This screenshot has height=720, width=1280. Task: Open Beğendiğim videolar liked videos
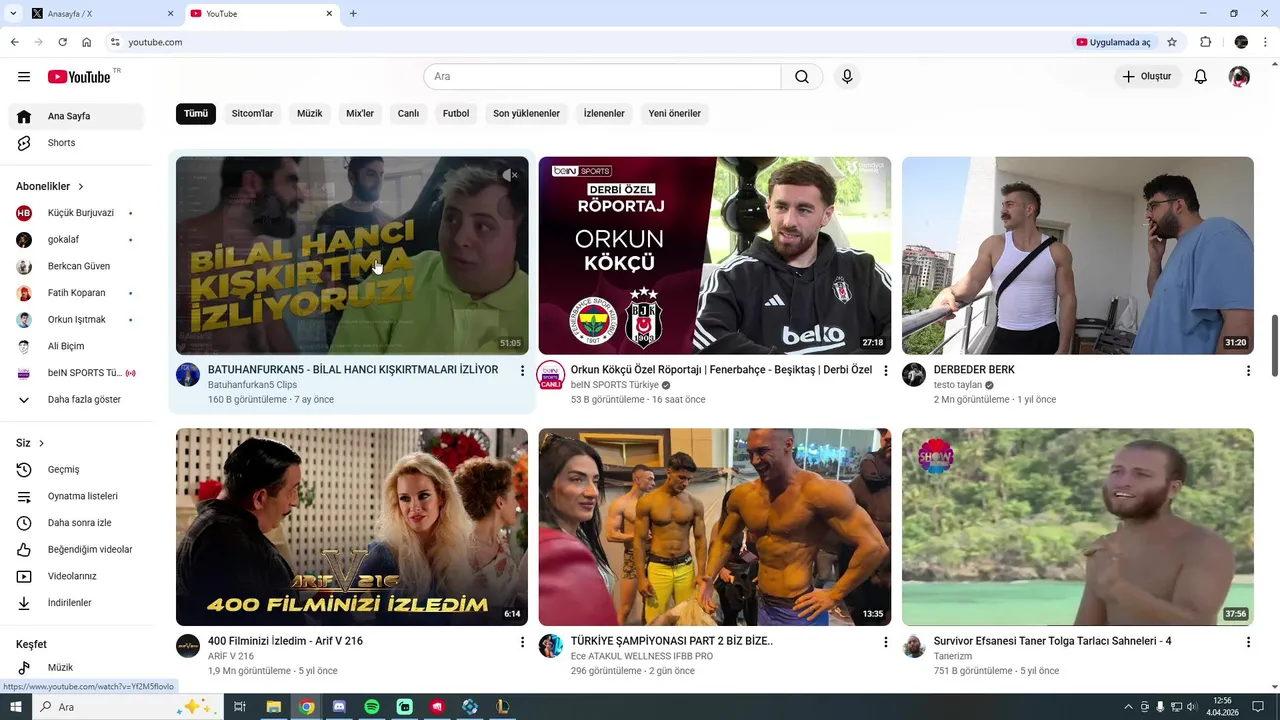click(76, 550)
